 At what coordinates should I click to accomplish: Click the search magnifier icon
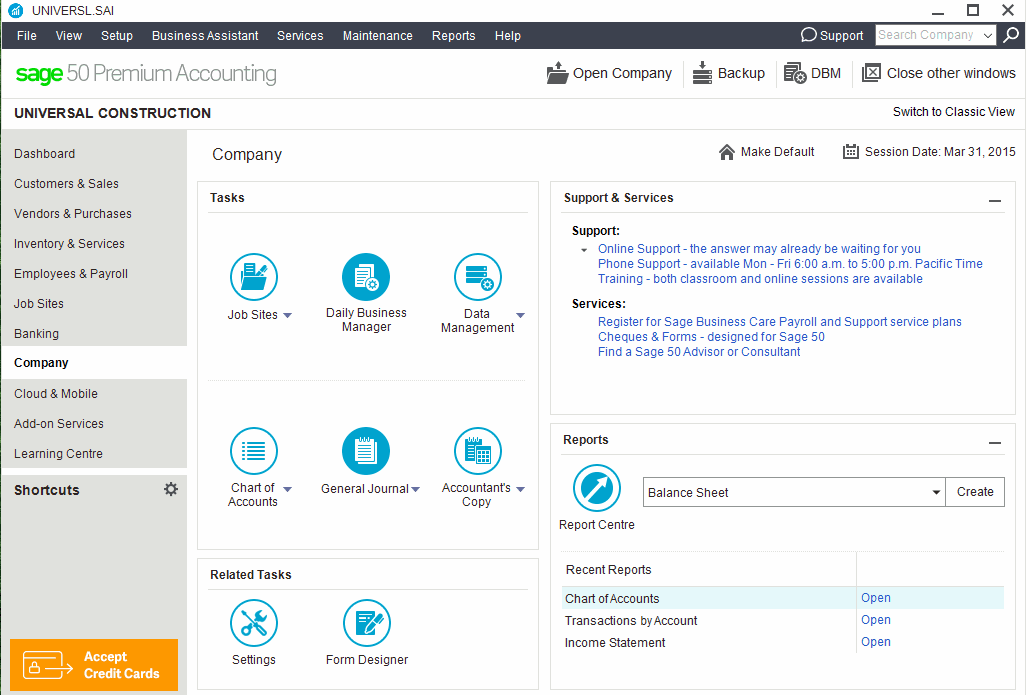[1011, 35]
